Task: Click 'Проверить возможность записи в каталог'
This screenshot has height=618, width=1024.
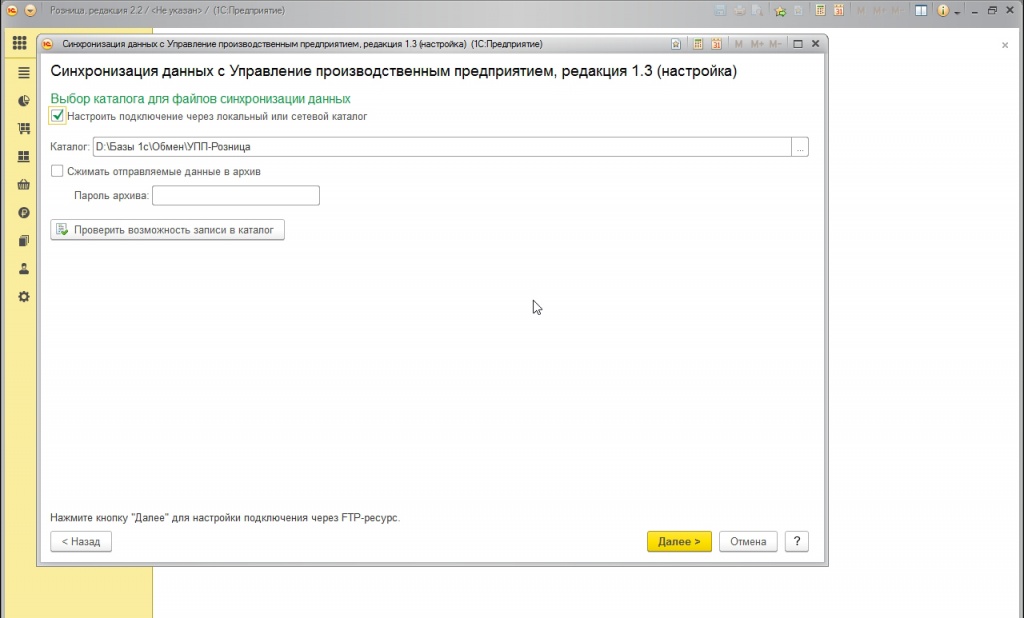Action: coord(168,230)
